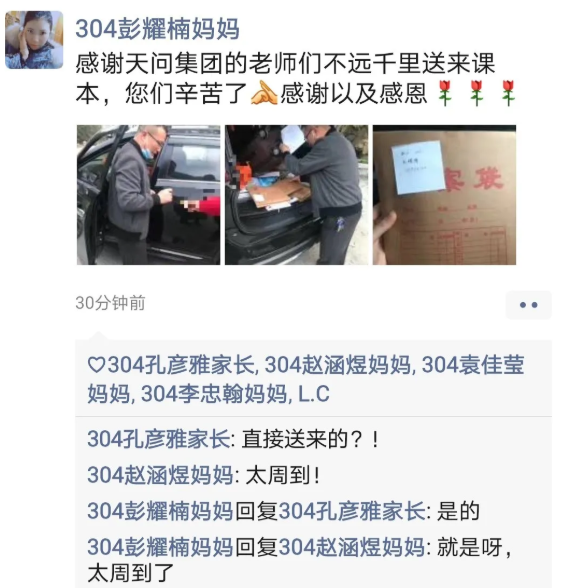The image size is (563, 588).
Task: Open L.C profile in the likes list
Action: [314, 394]
